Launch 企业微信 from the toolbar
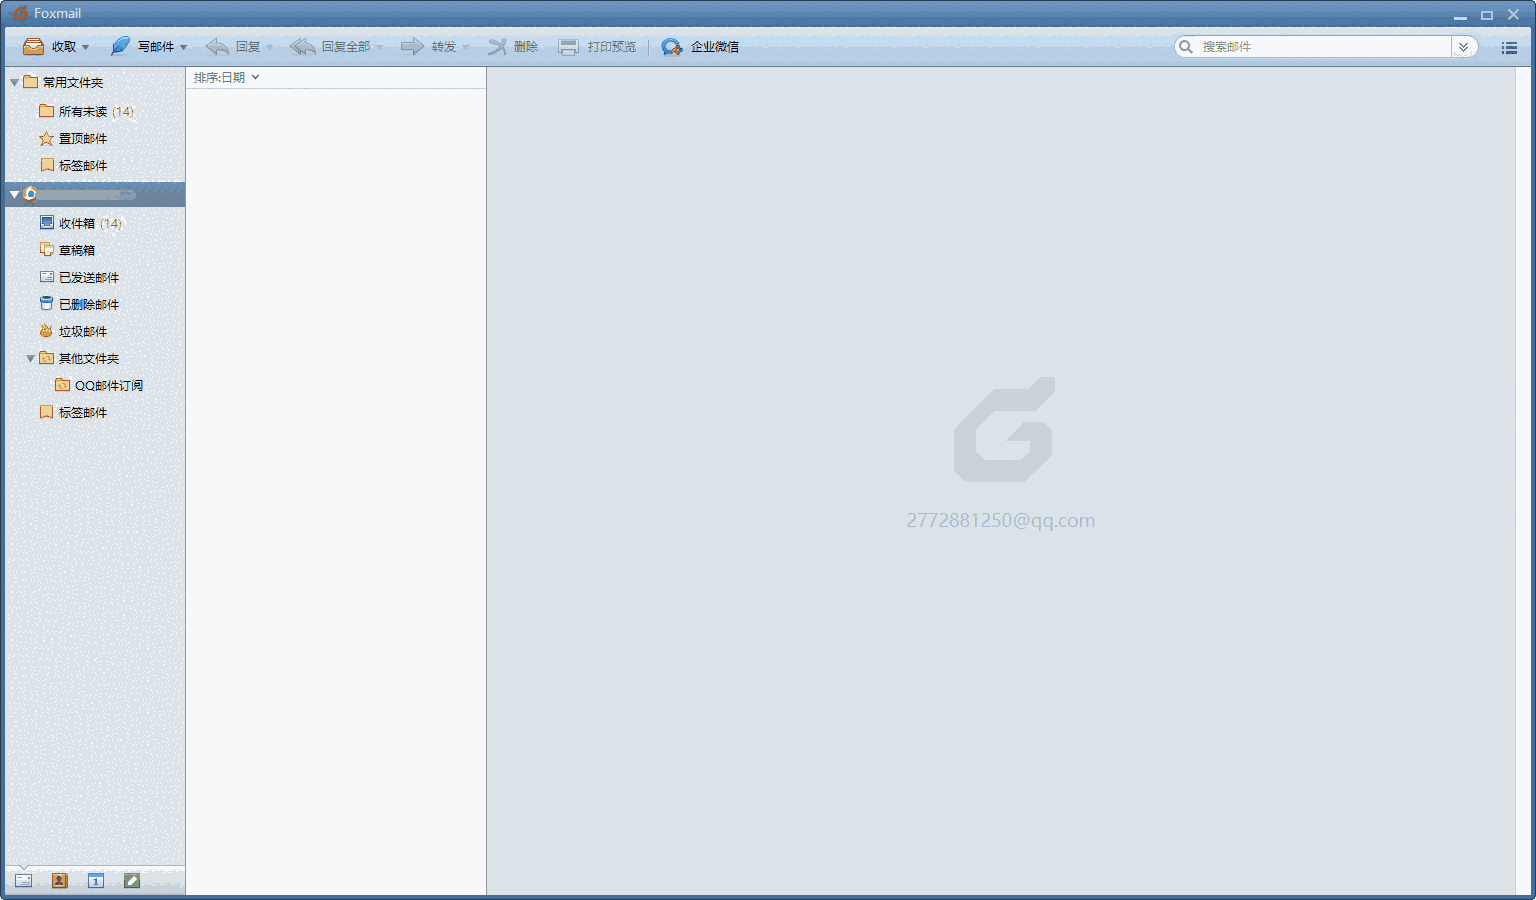1536x900 pixels. coord(700,47)
